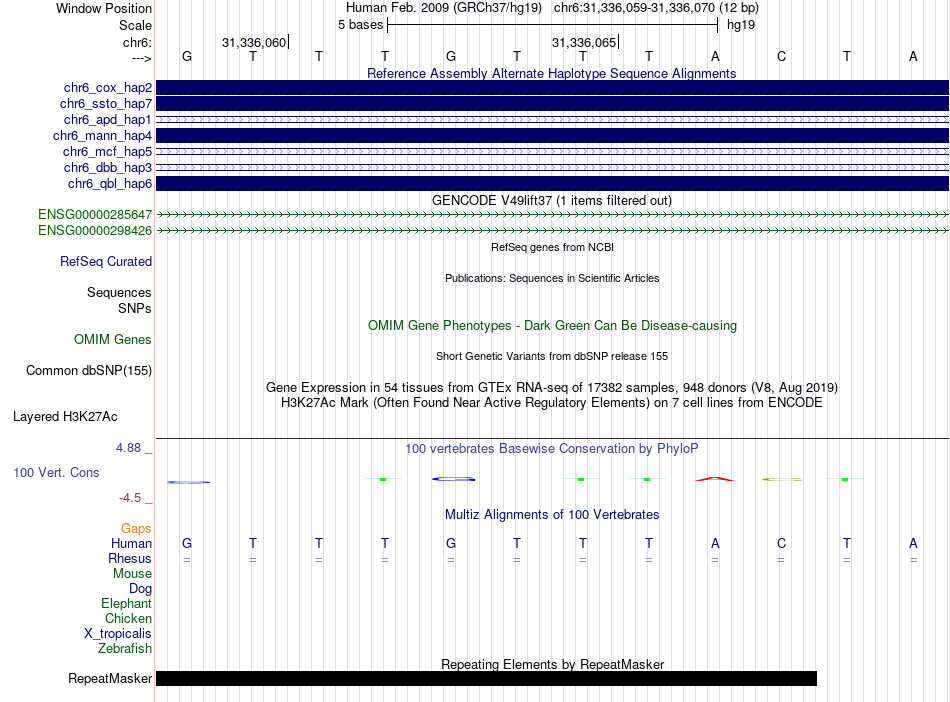Viewport: 950px width, 702px height.
Task: Click the RepeatMasker side label
Action: pyautogui.click(x=110, y=678)
